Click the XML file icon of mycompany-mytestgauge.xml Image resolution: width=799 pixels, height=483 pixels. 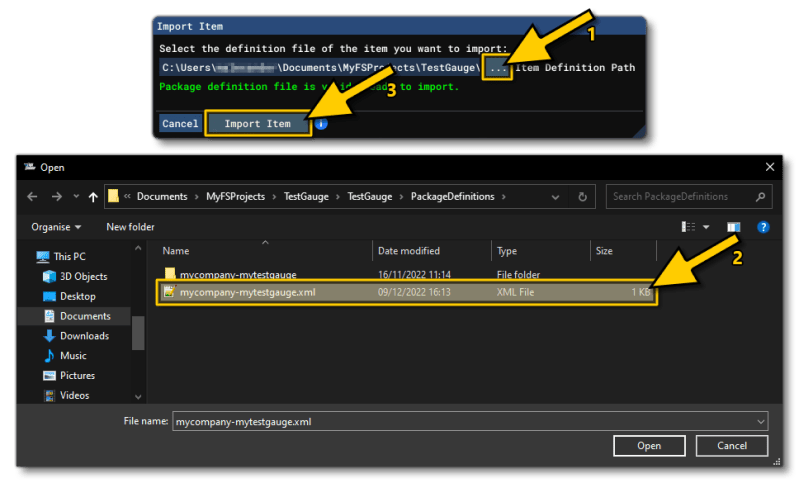tap(169, 292)
